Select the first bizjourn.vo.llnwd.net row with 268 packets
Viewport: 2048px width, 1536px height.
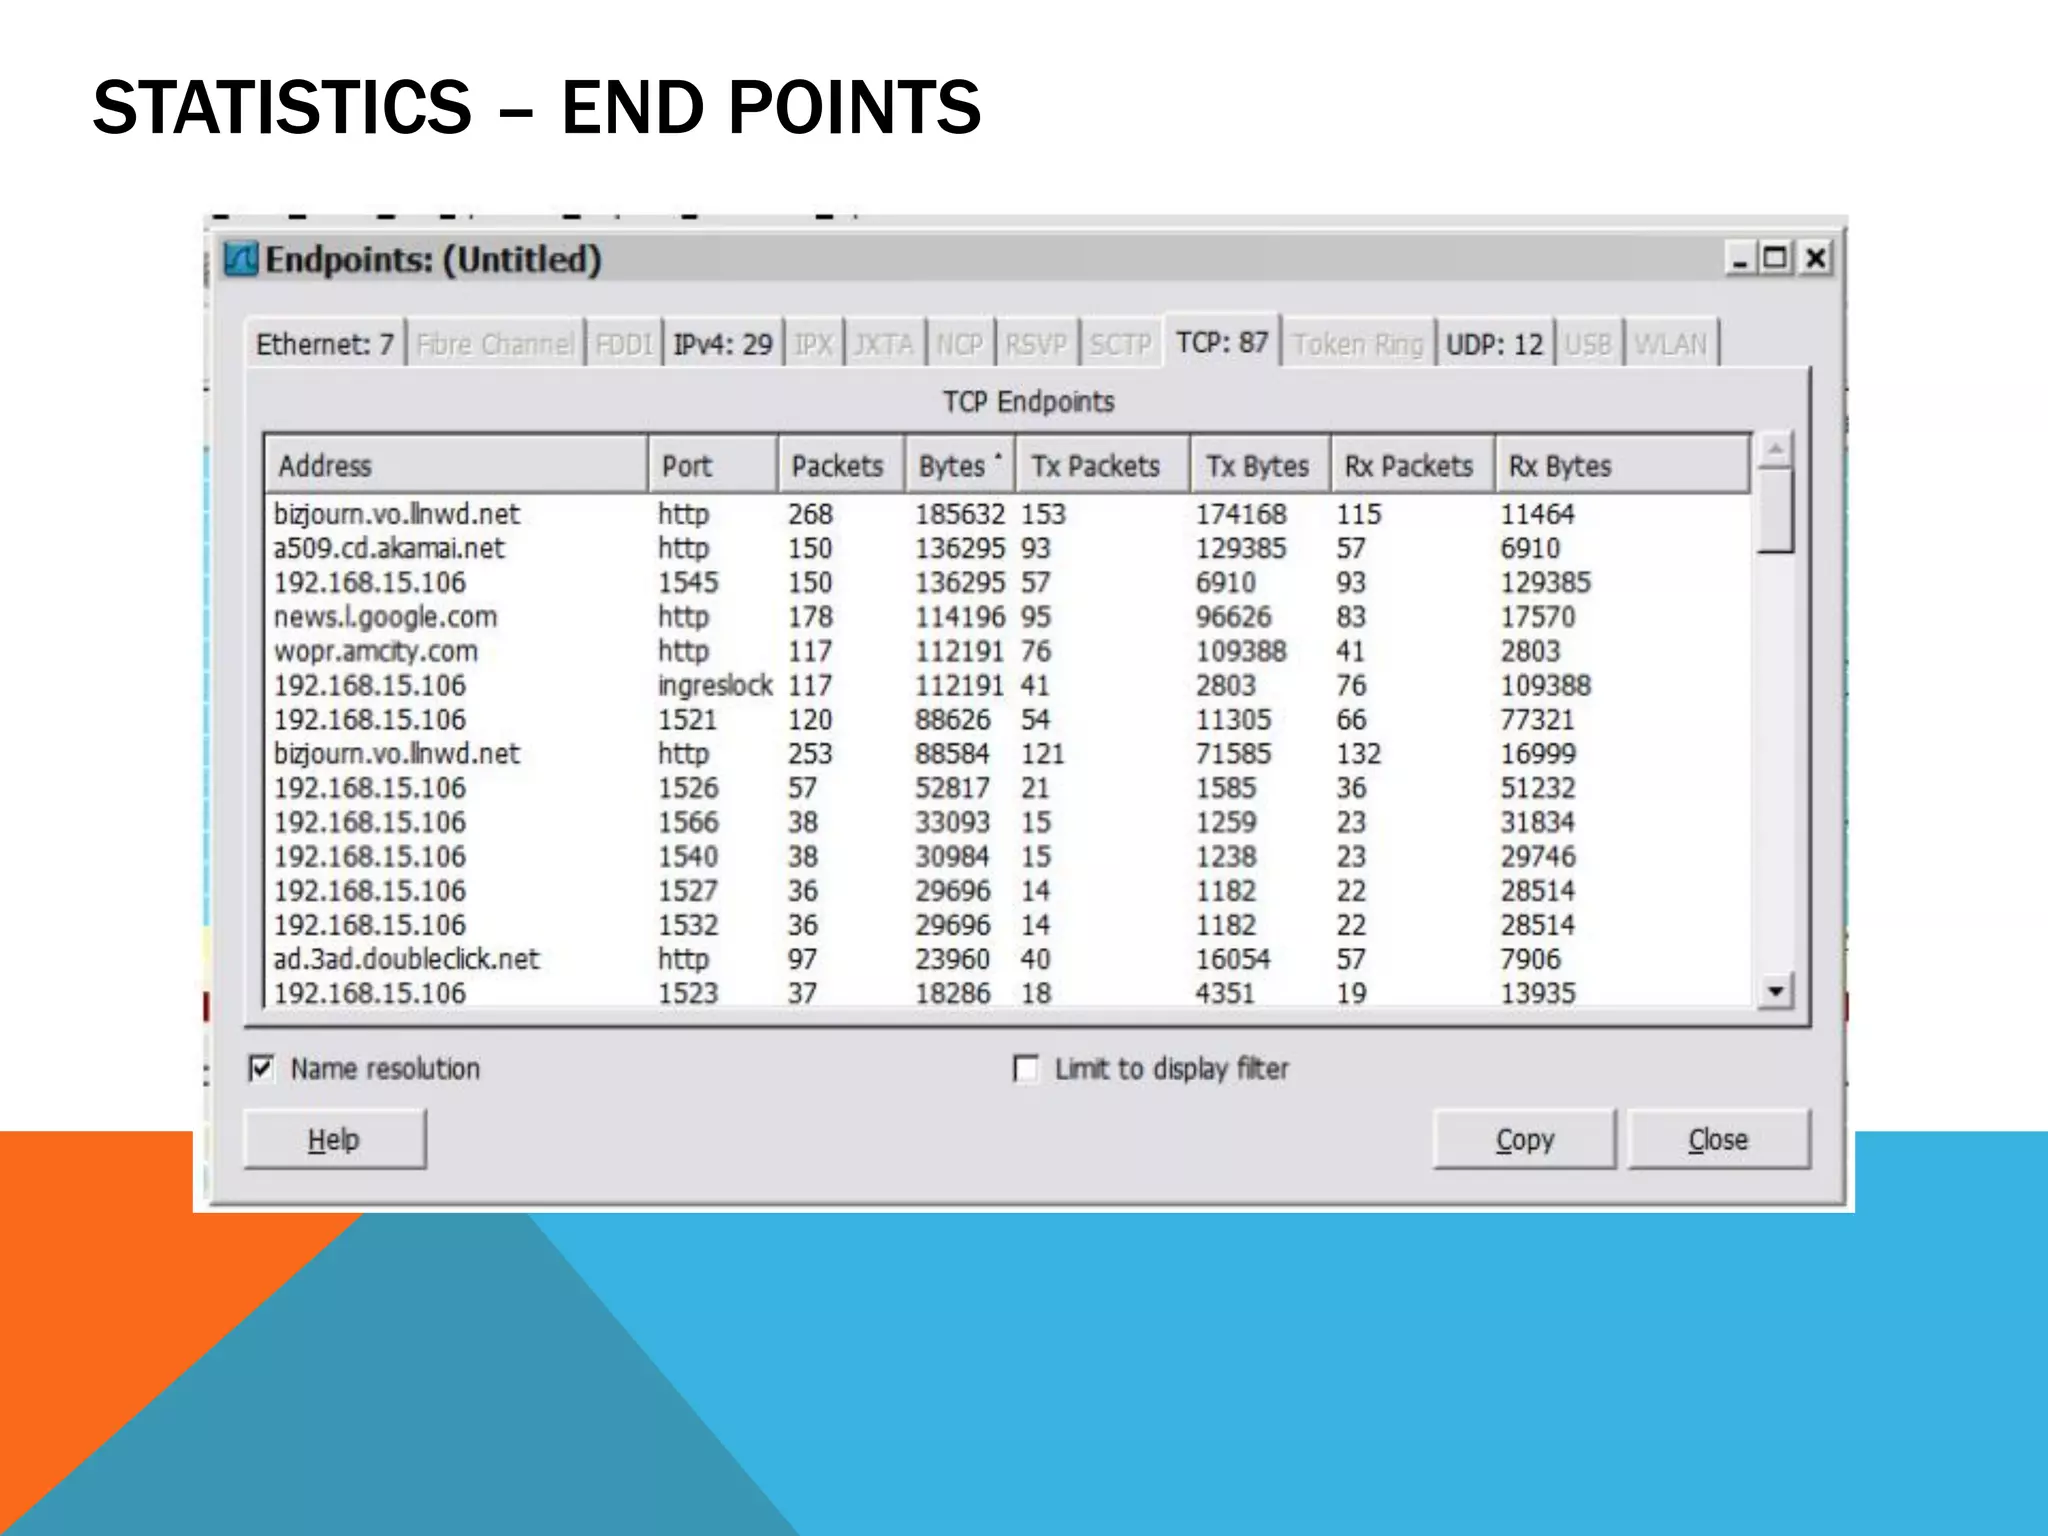click(x=1008, y=514)
